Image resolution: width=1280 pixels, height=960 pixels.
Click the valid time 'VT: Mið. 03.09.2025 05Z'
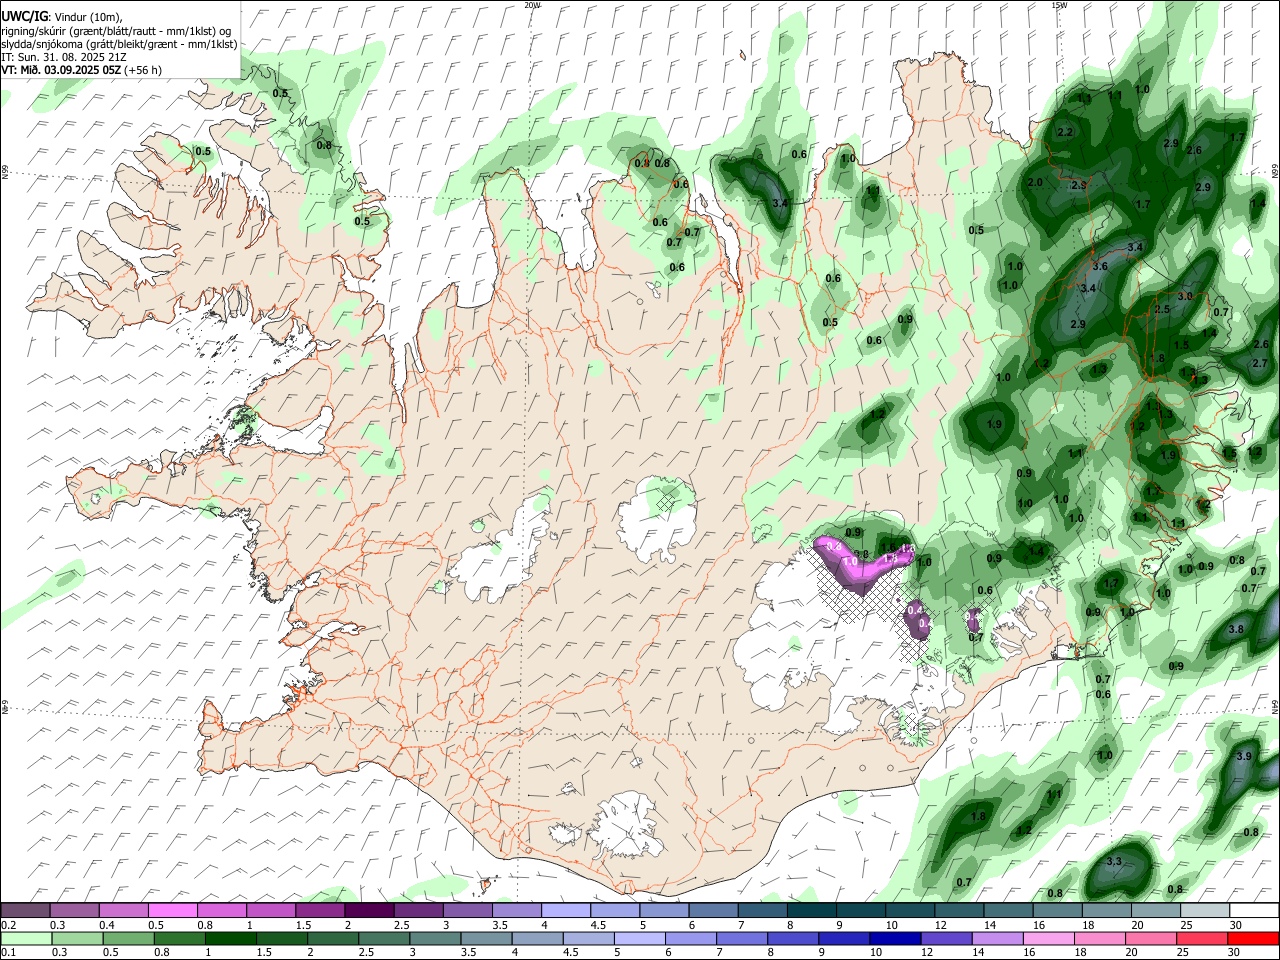[62, 70]
